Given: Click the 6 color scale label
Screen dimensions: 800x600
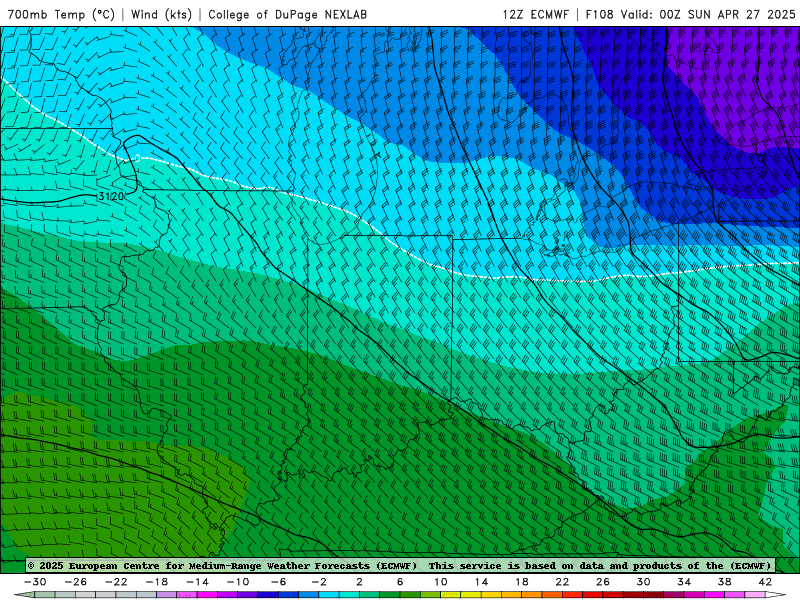Looking at the screenshot, I should click(x=400, y=582).
